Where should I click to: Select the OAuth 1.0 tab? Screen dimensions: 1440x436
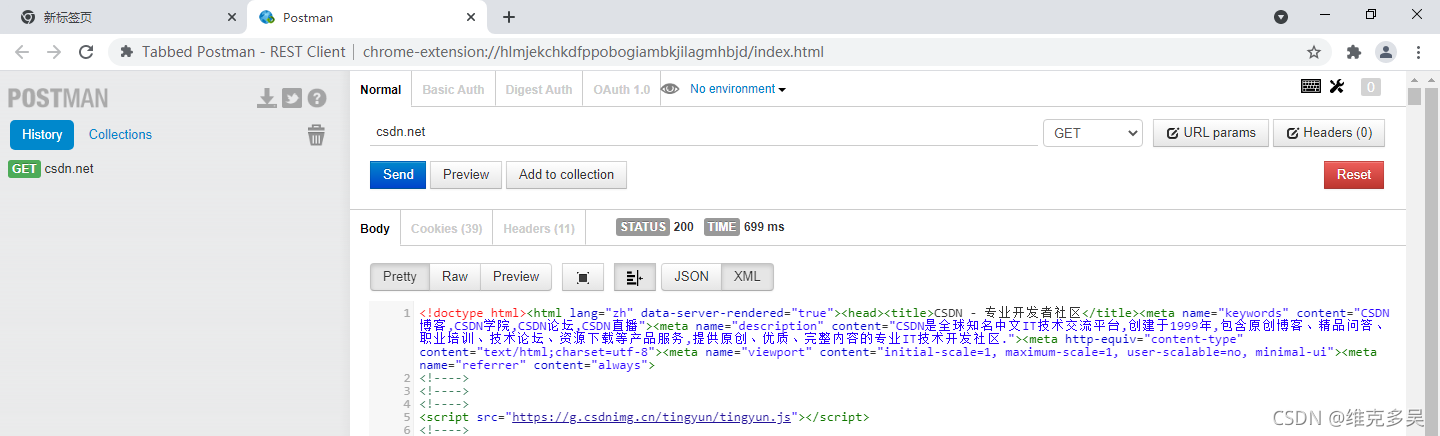tap(621, 89)
